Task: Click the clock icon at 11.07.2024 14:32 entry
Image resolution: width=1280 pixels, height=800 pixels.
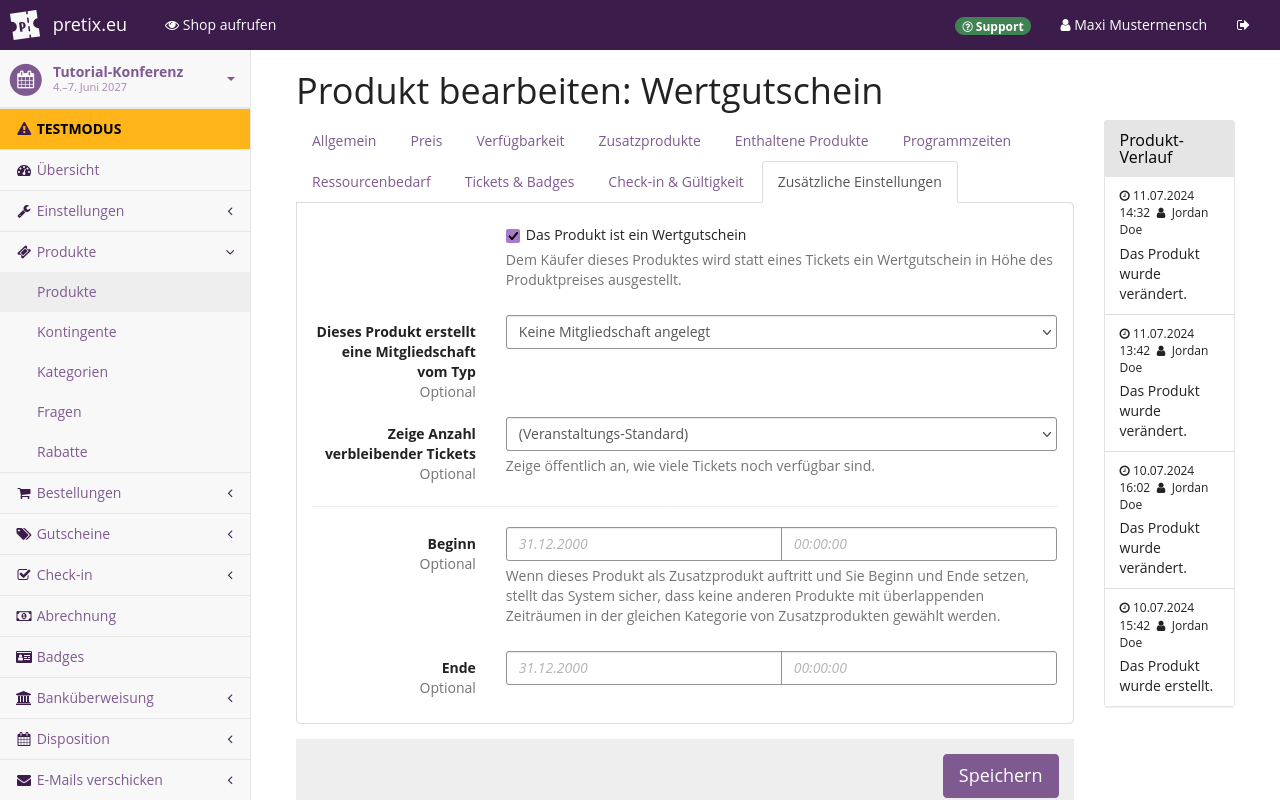Action: (1125, 196)
